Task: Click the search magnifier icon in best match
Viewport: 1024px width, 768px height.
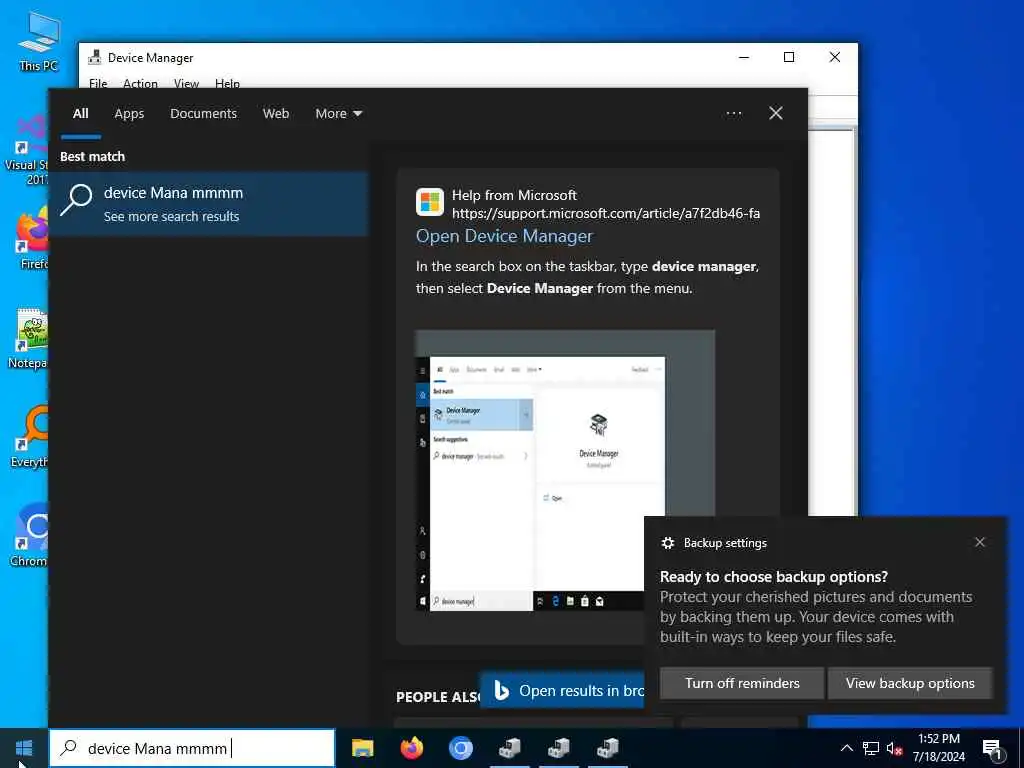Action: (x=76, y=200)
